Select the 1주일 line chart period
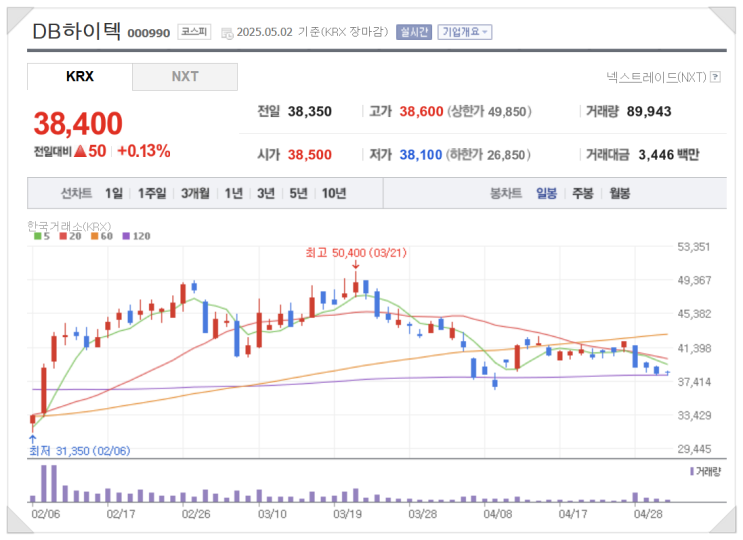The height and width of the screenshot is (540, 743). [152, 193]
